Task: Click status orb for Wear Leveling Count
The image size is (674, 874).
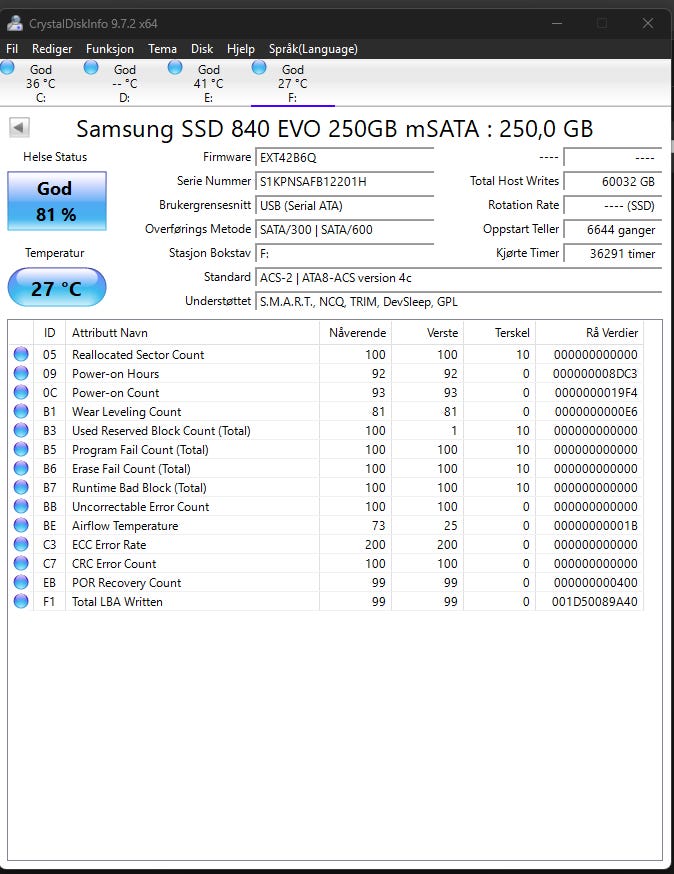Action: coord(21,411)
